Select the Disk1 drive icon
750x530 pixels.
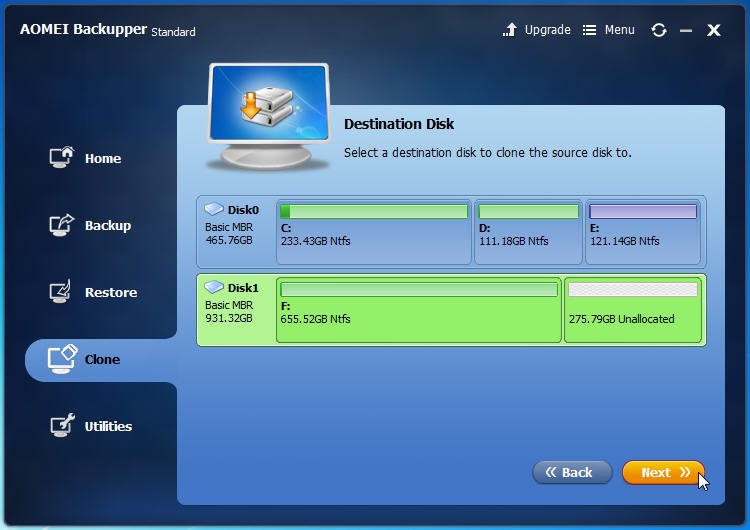pyautogui.click(x=214, y=287)
